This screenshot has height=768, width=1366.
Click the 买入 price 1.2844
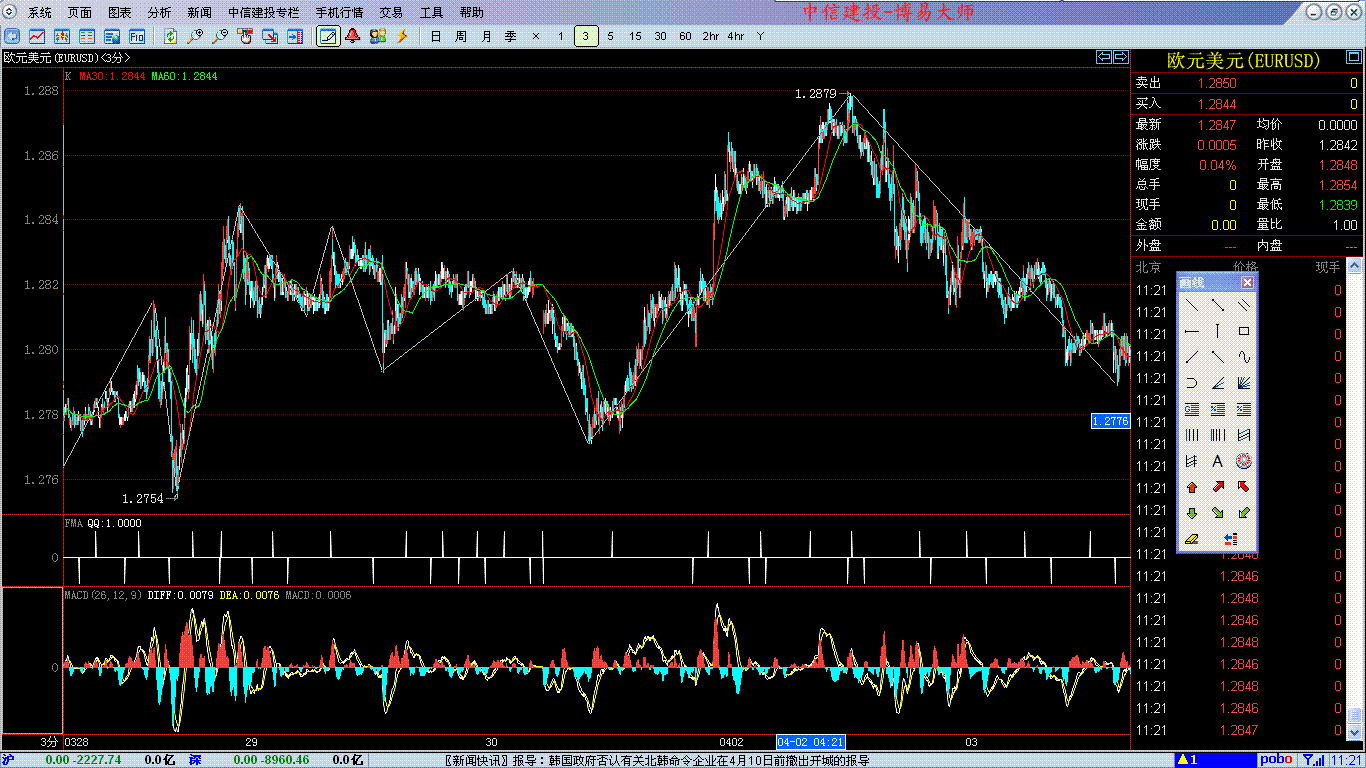[1217, 104]
